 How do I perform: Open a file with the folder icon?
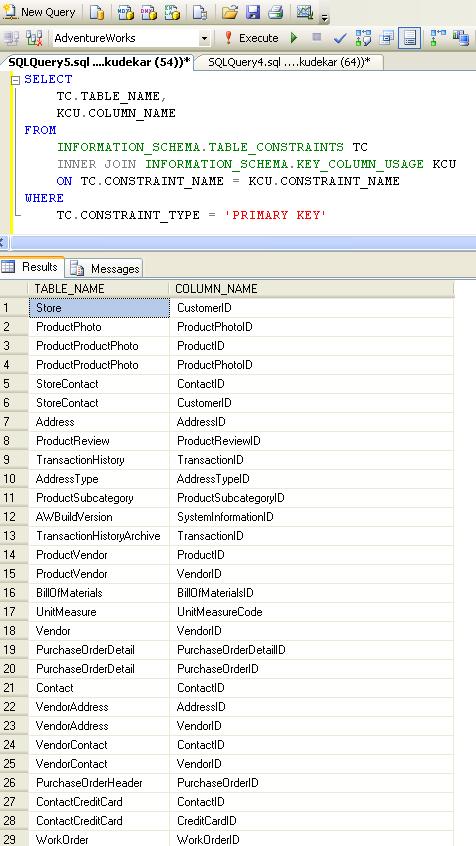(230, 12)
